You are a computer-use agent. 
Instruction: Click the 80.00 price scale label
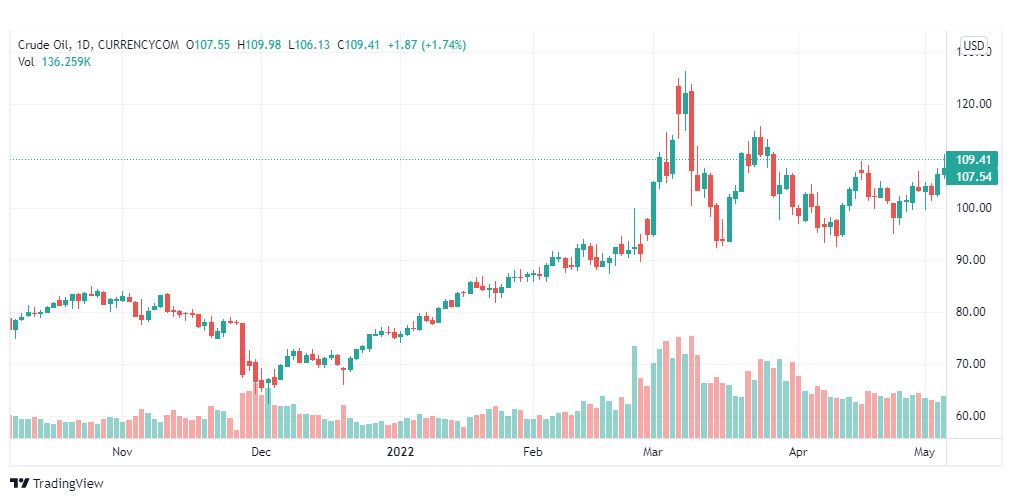[x=973, y=312]
